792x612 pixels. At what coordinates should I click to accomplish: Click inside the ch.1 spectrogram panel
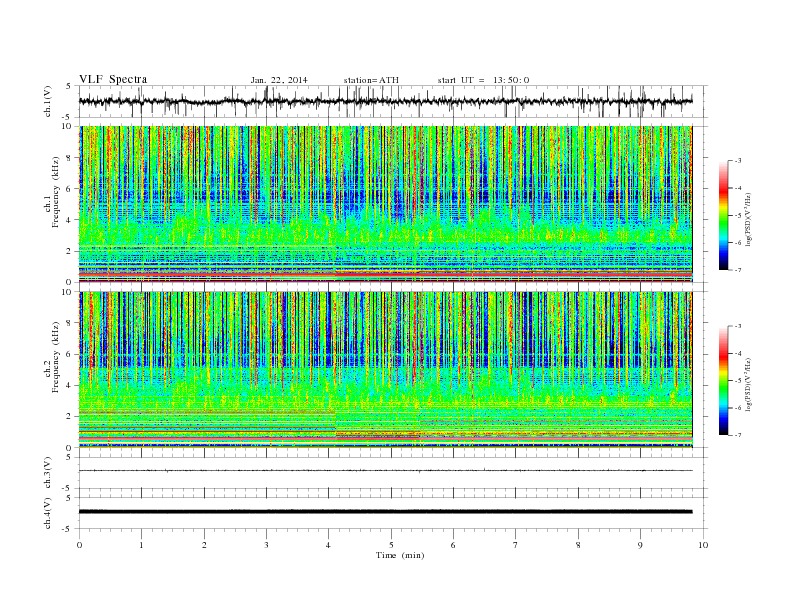pyautogui.click(x=385, y=204)
